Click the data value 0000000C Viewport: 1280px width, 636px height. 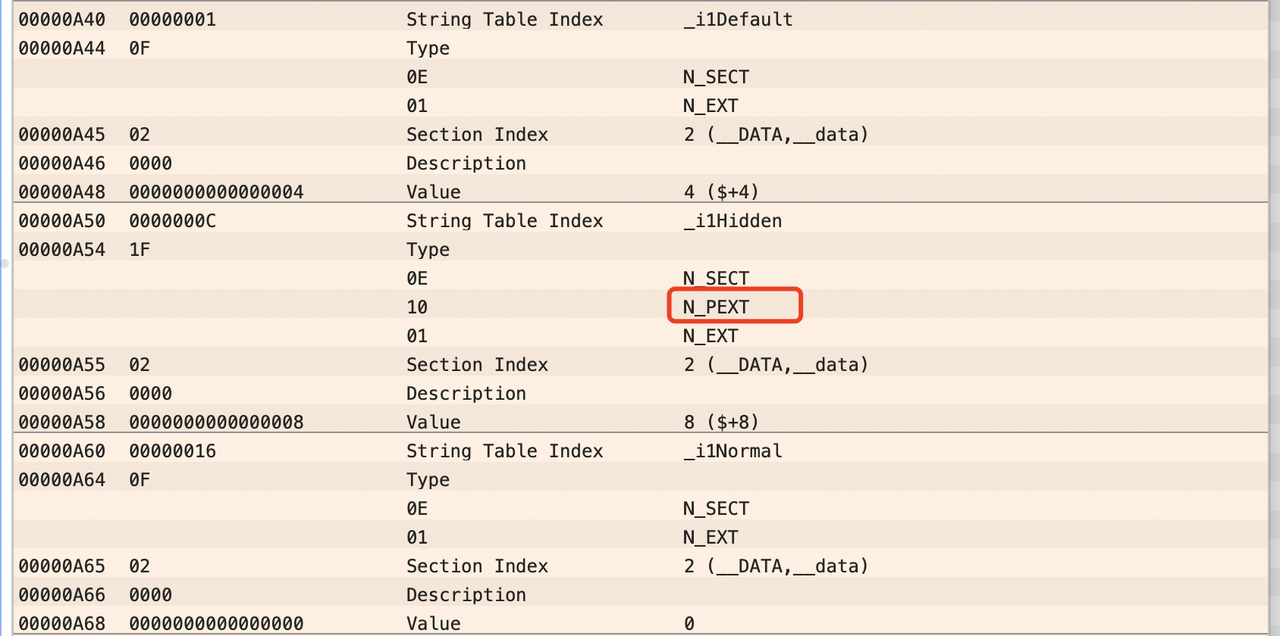[172, 221]
